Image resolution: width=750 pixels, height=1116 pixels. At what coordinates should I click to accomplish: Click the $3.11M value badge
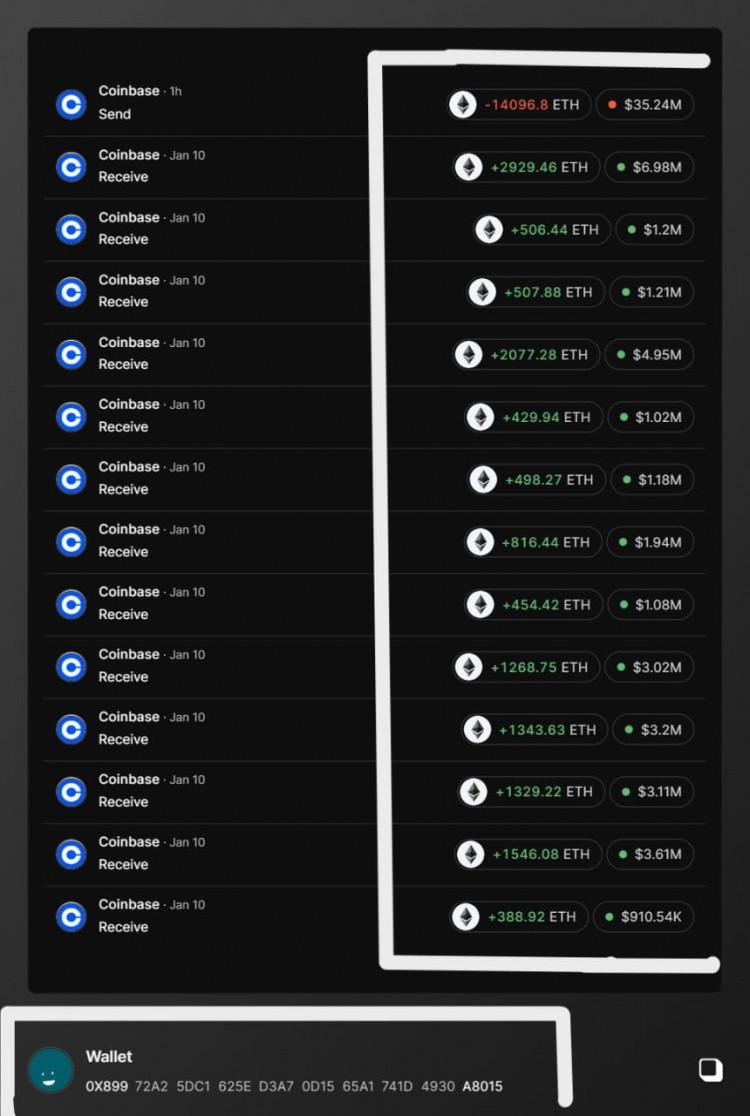pos(653,792)
